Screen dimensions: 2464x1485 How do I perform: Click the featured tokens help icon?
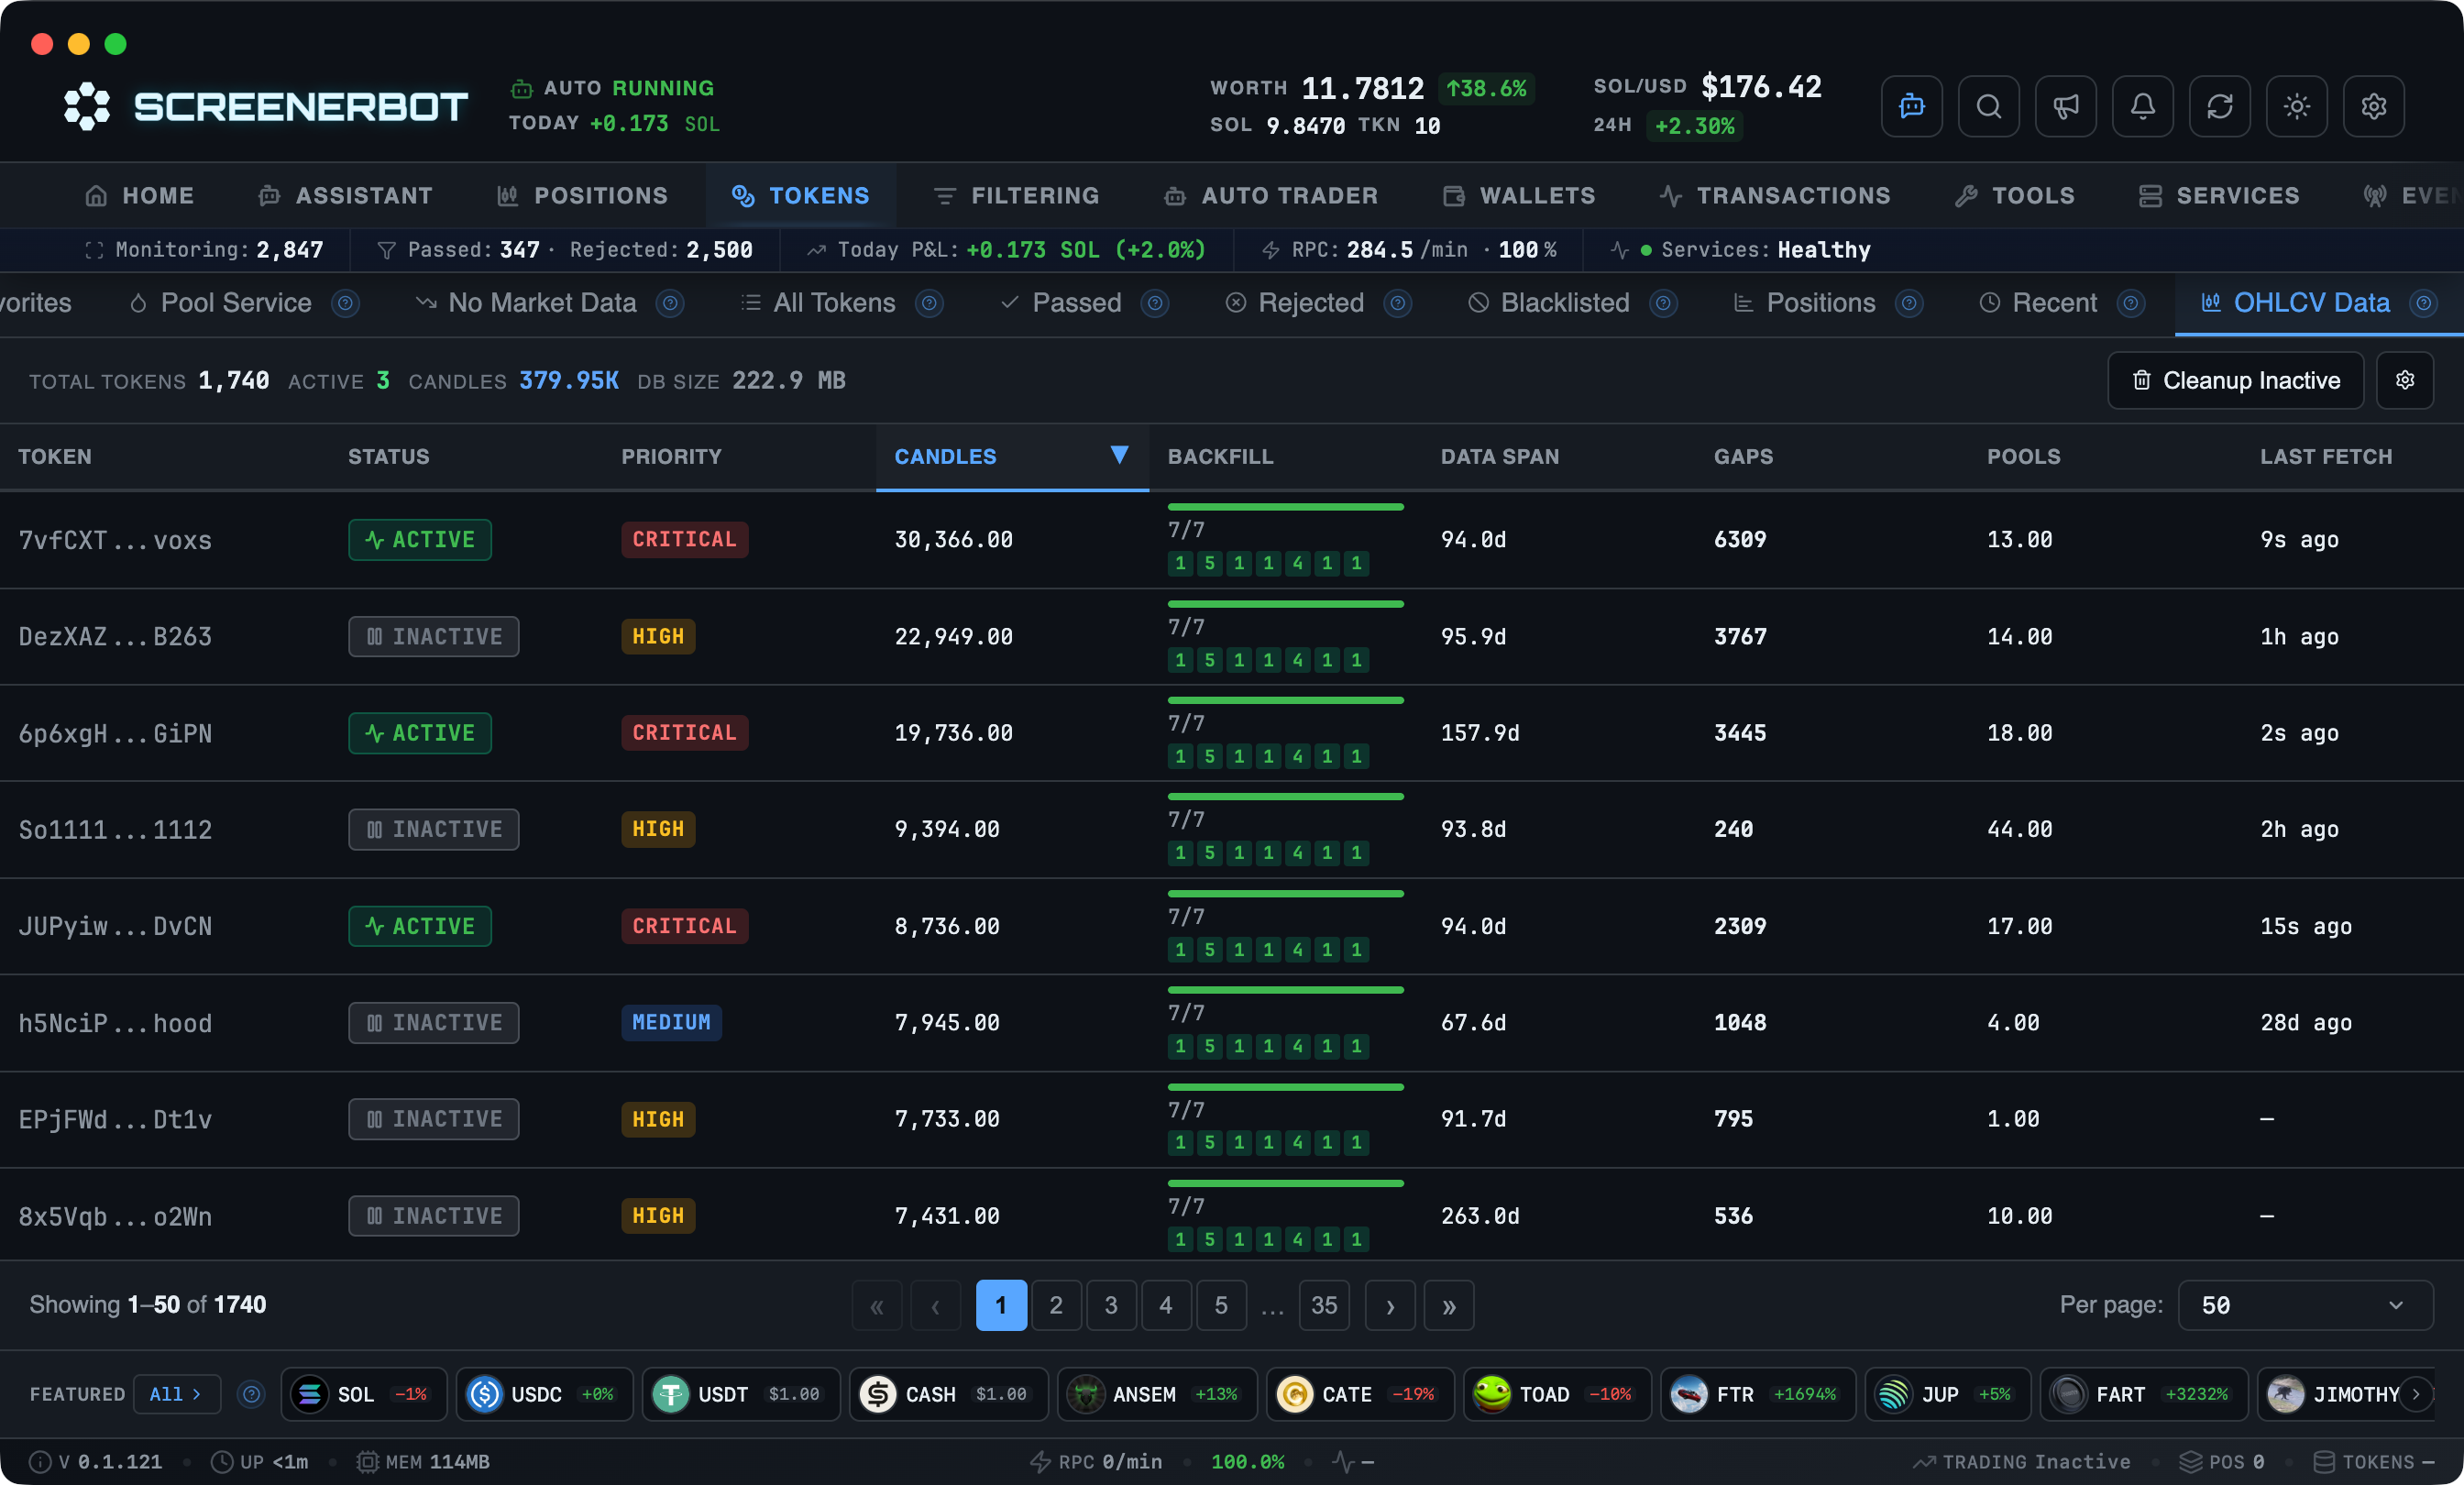(251, 1394)
